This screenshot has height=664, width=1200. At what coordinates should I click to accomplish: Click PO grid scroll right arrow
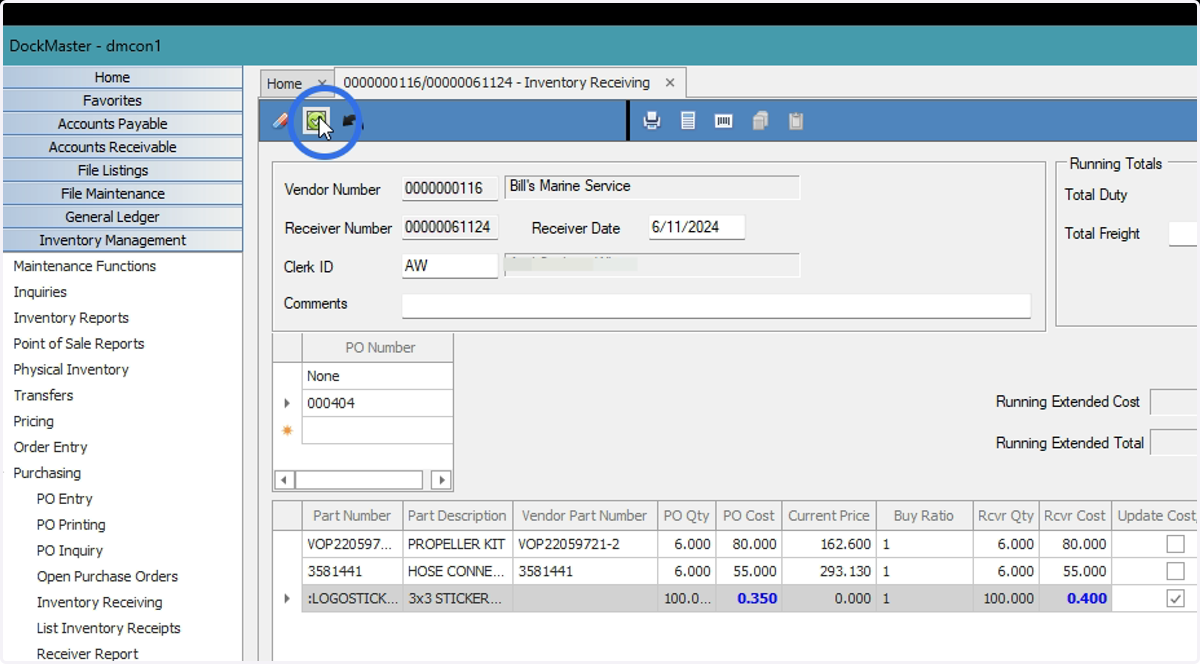[441, 480]
